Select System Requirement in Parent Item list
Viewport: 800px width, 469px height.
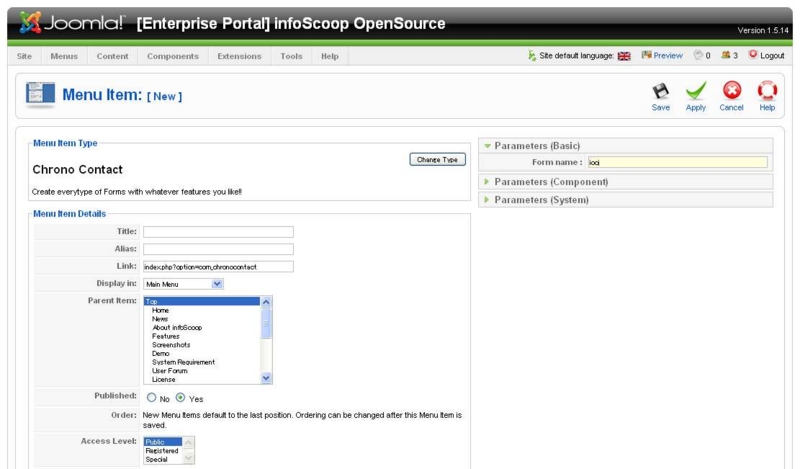(202, 362)
